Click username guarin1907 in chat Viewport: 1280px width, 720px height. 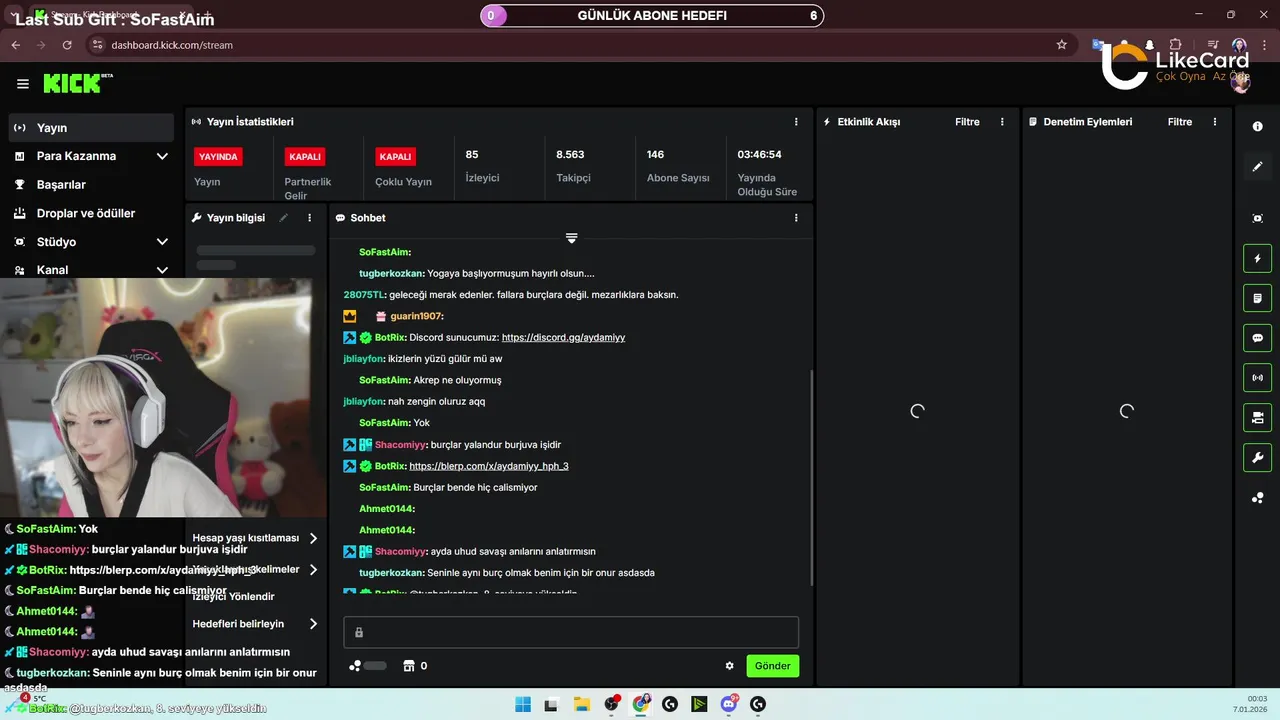(x=416, y=316)
